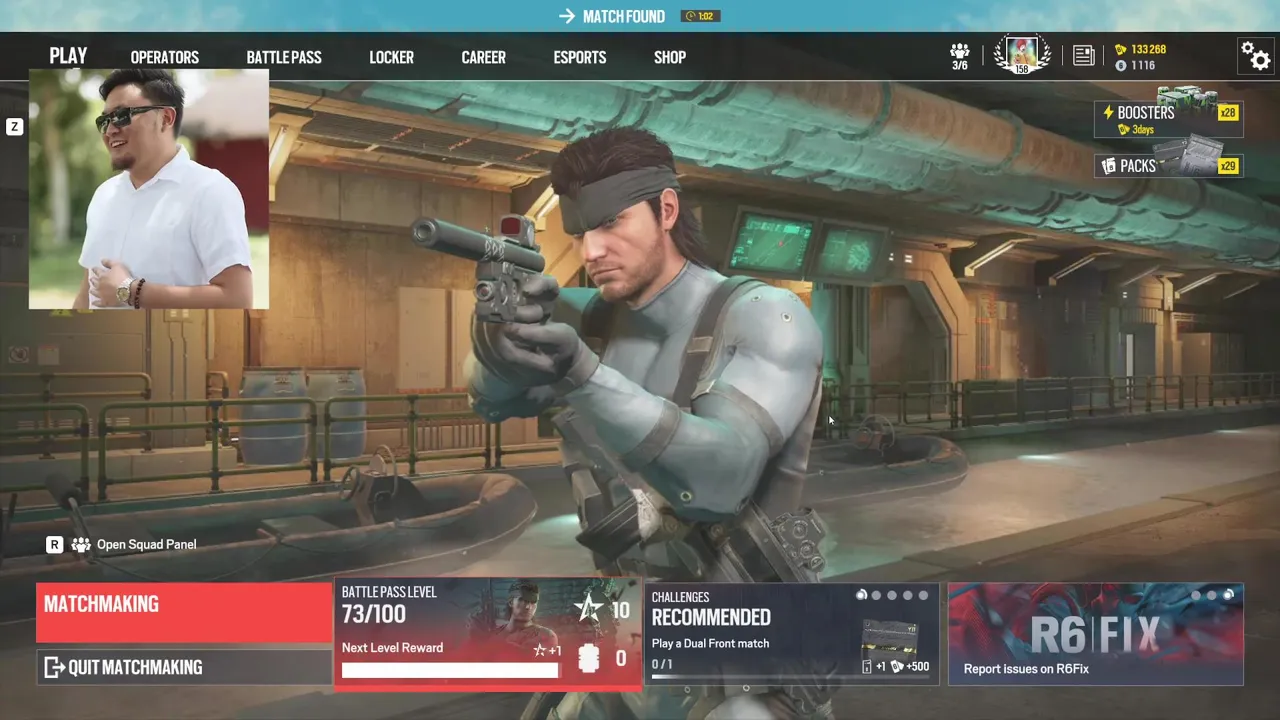The height and width of the screenshot is (720, 1280).
Task: Click the 'Play a Dual Front match' text
Action: pos(710,644)
